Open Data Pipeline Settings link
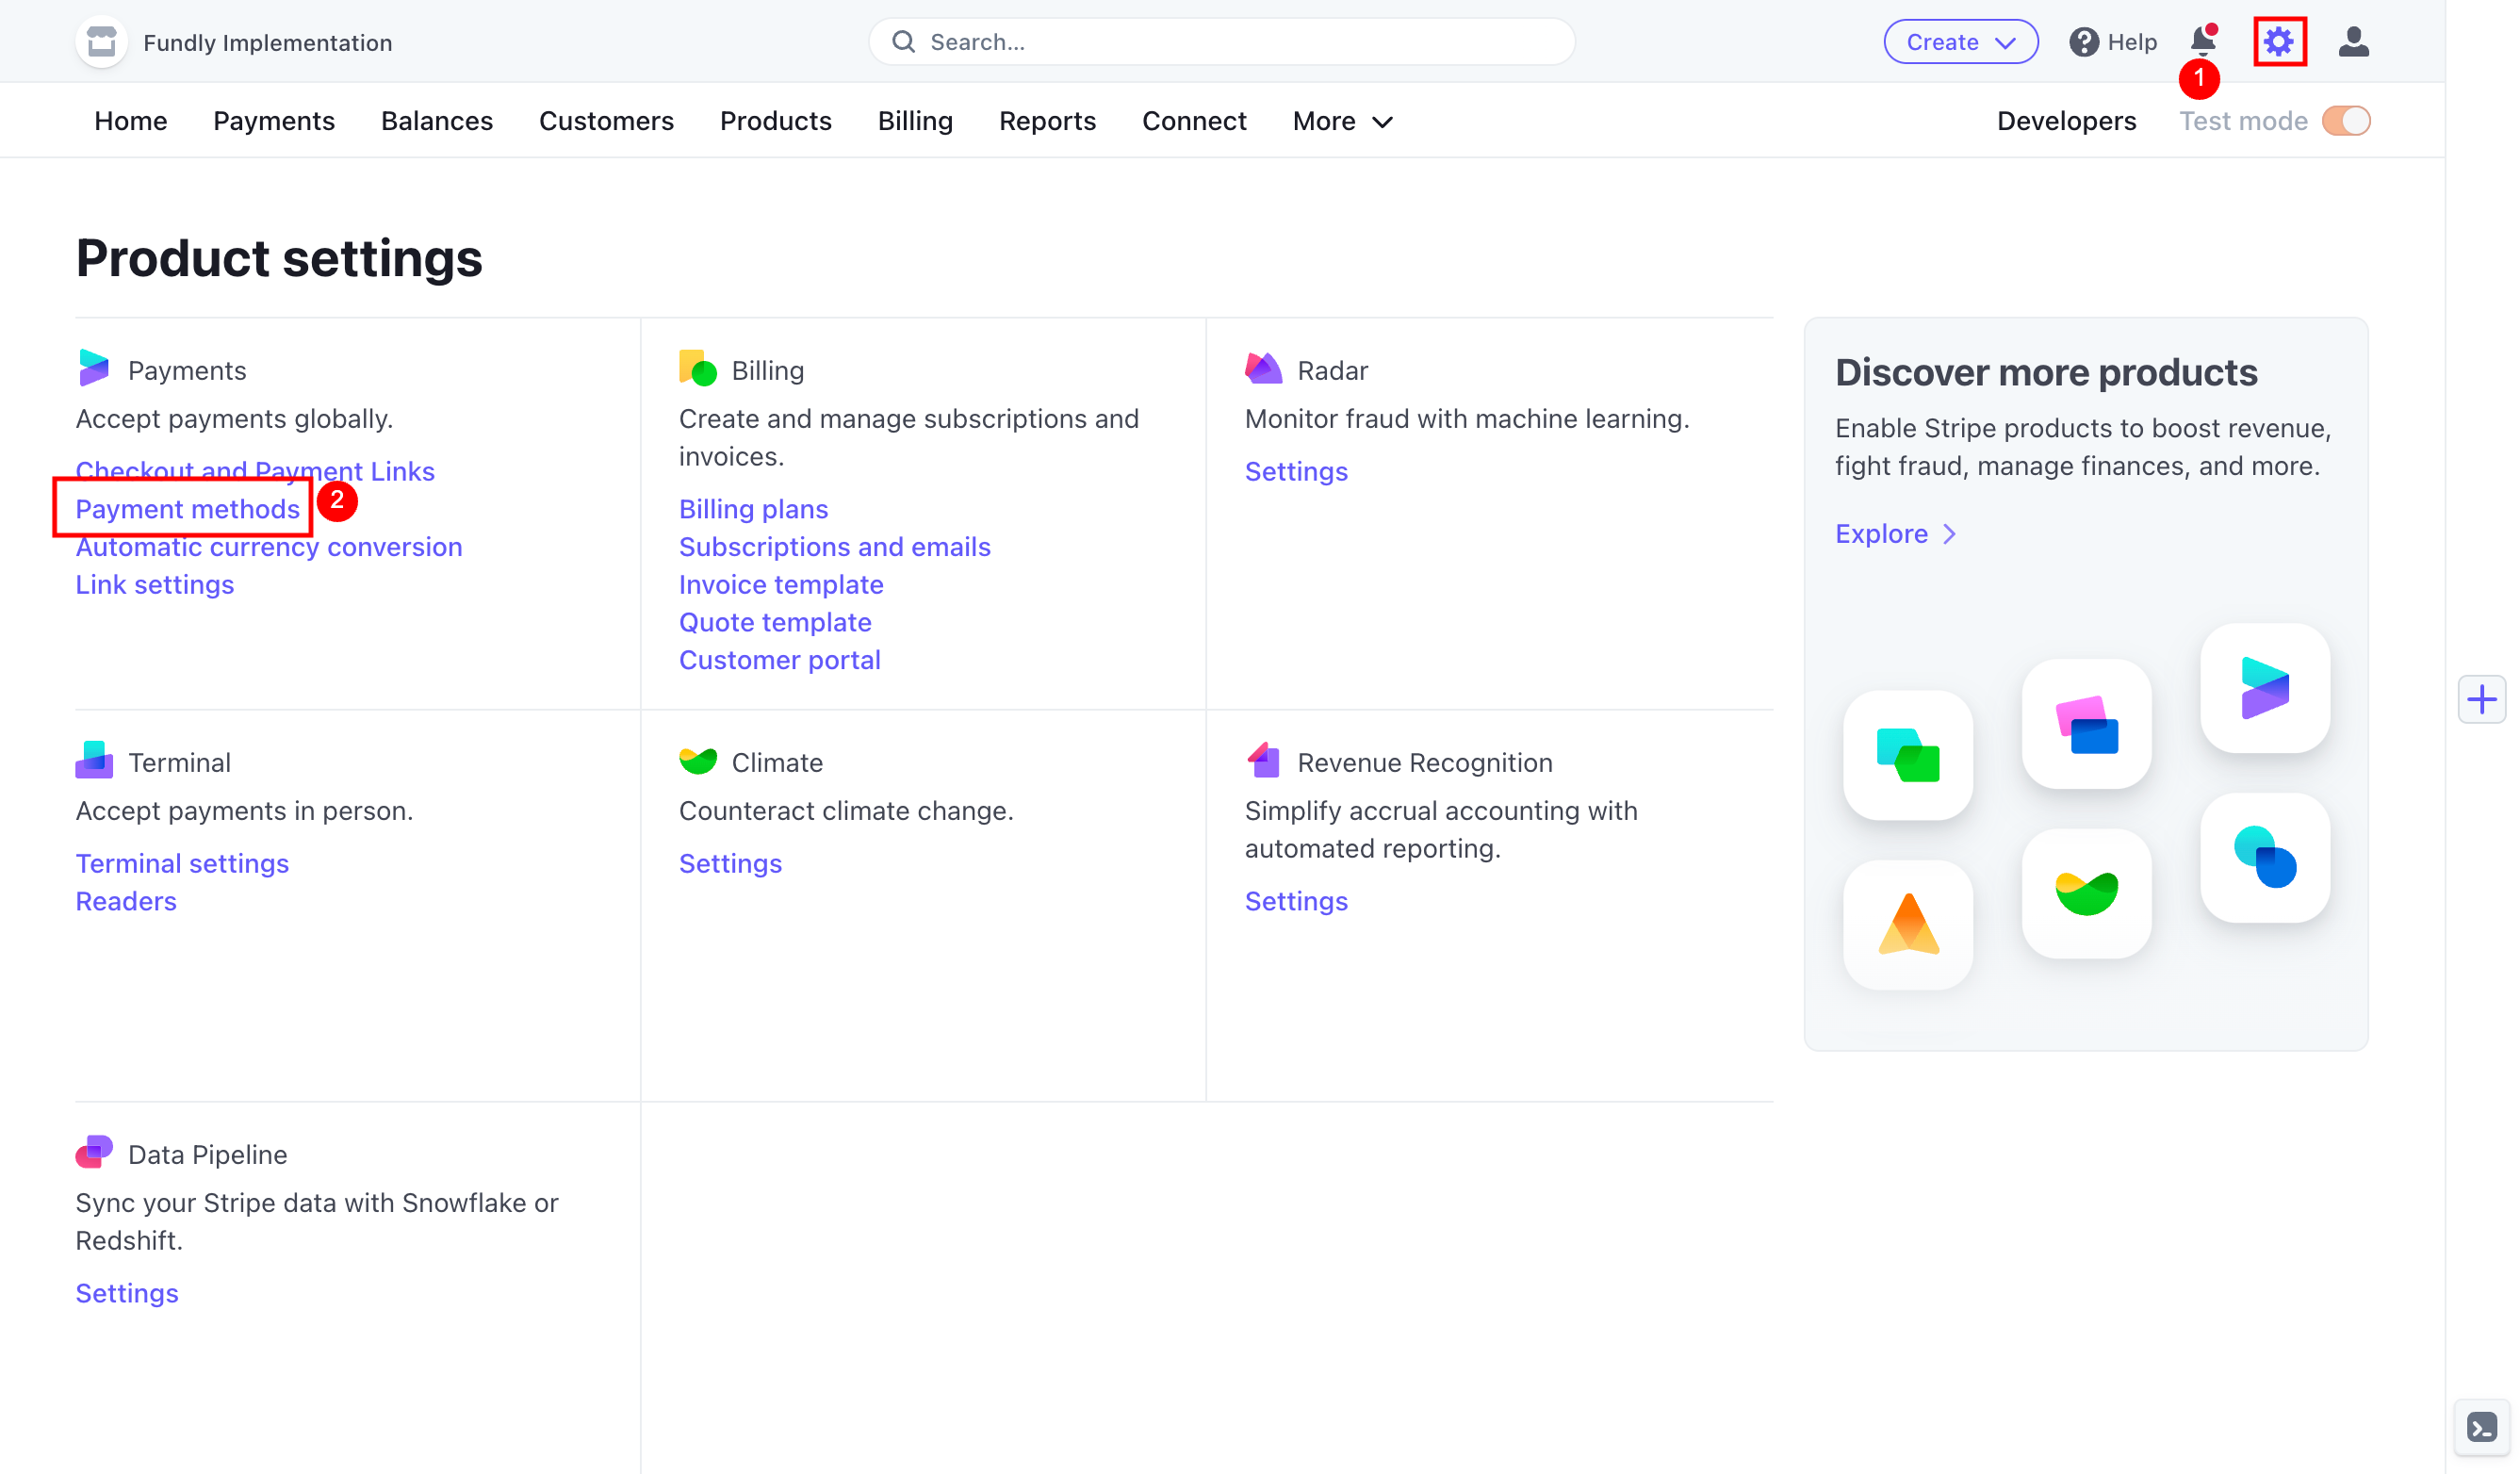 tap(127, 1293)
